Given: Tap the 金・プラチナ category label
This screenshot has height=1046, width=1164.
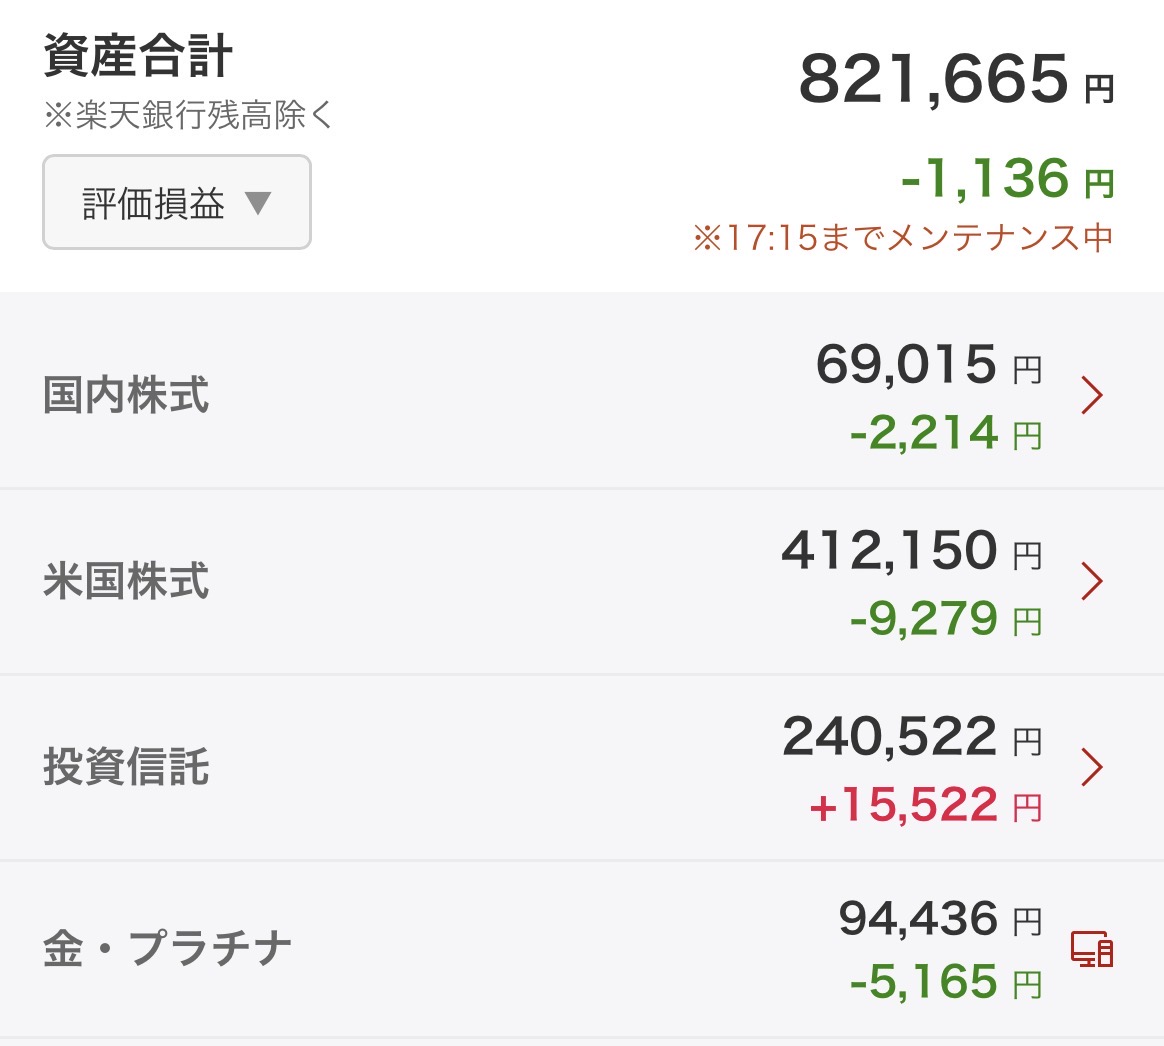Looking at the screenshot, I should (x=167, y=949).
